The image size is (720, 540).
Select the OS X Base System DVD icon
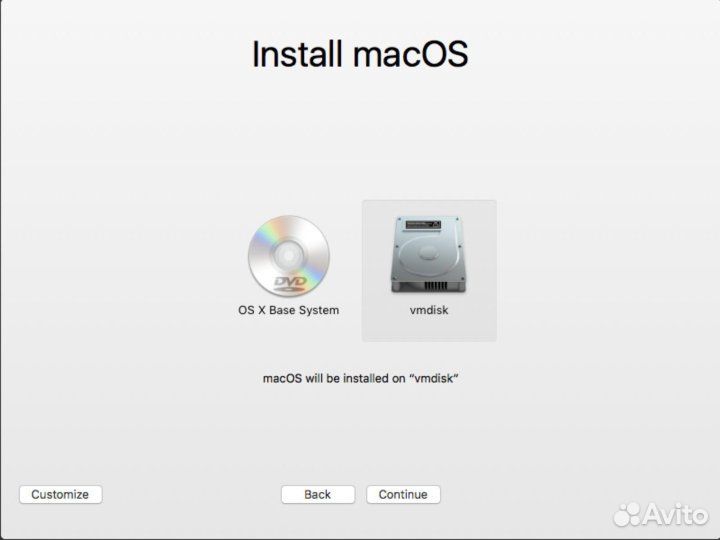coord(289,255)
